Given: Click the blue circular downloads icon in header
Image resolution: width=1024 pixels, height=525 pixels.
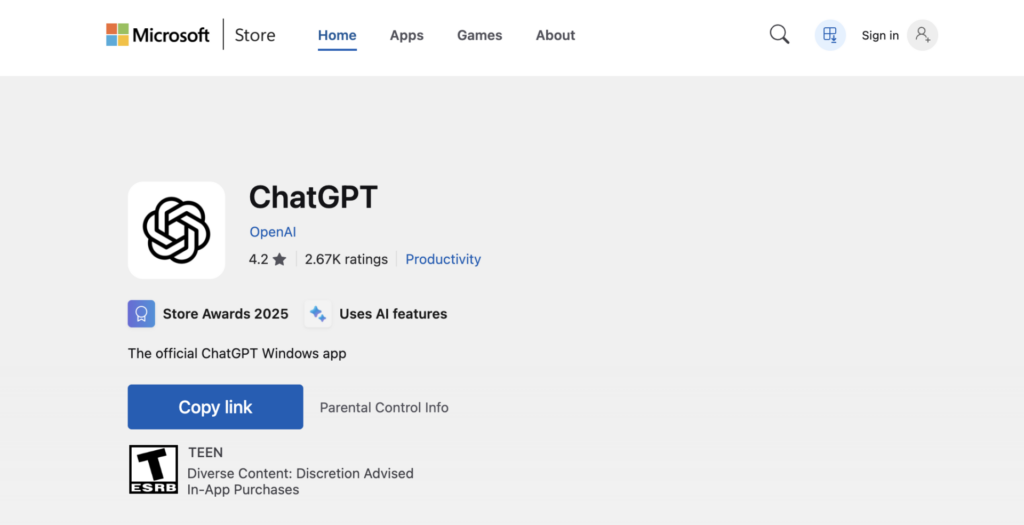Looking at the screenshot, I should tap(829, 35).
